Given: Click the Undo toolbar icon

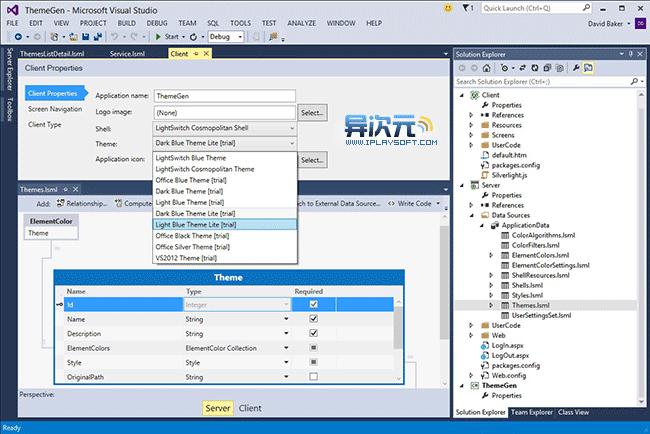Looking at the screenshot, I should point(114,37).
